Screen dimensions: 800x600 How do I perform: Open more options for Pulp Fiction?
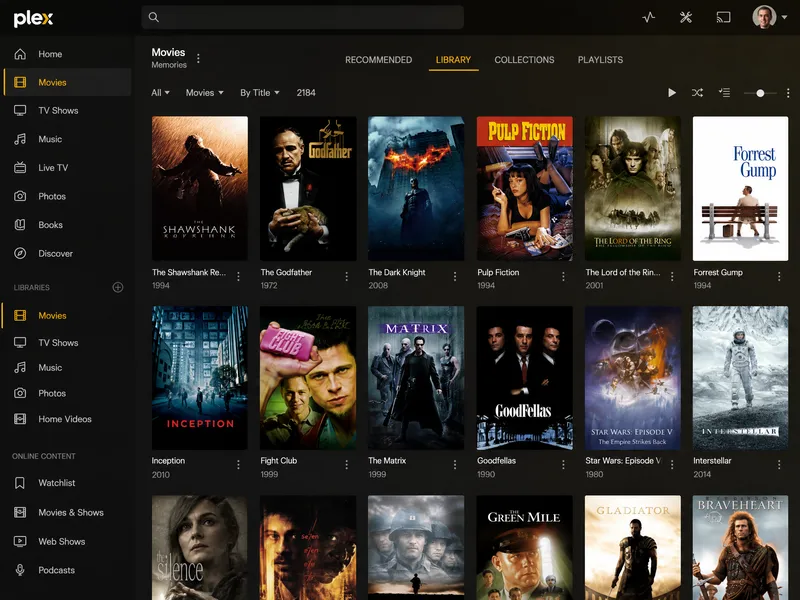563,277
